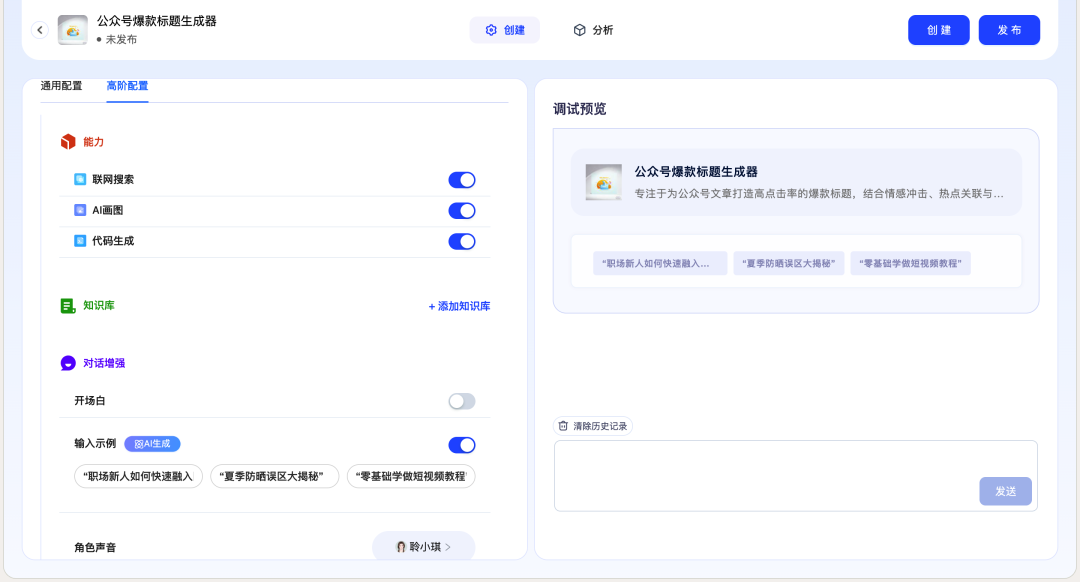Click the 清除历史记录 trash icon
1080x582 pixels.
pyautogui.click(x=562, y=425)
